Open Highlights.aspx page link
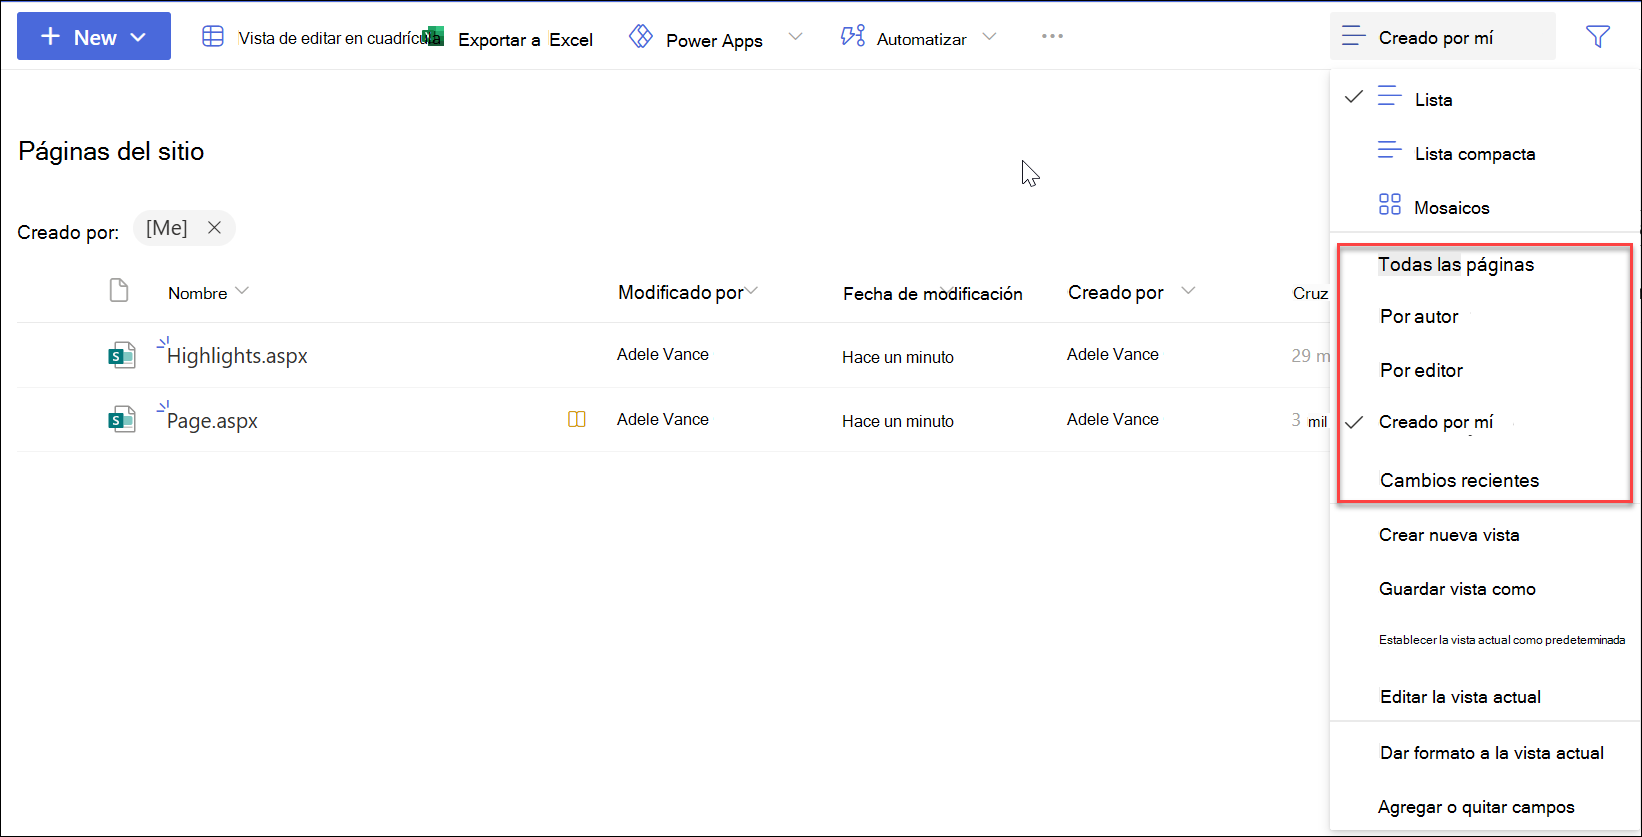This screenshot has height=837, width=1642. pyautogui.click(x=237, y=356)
